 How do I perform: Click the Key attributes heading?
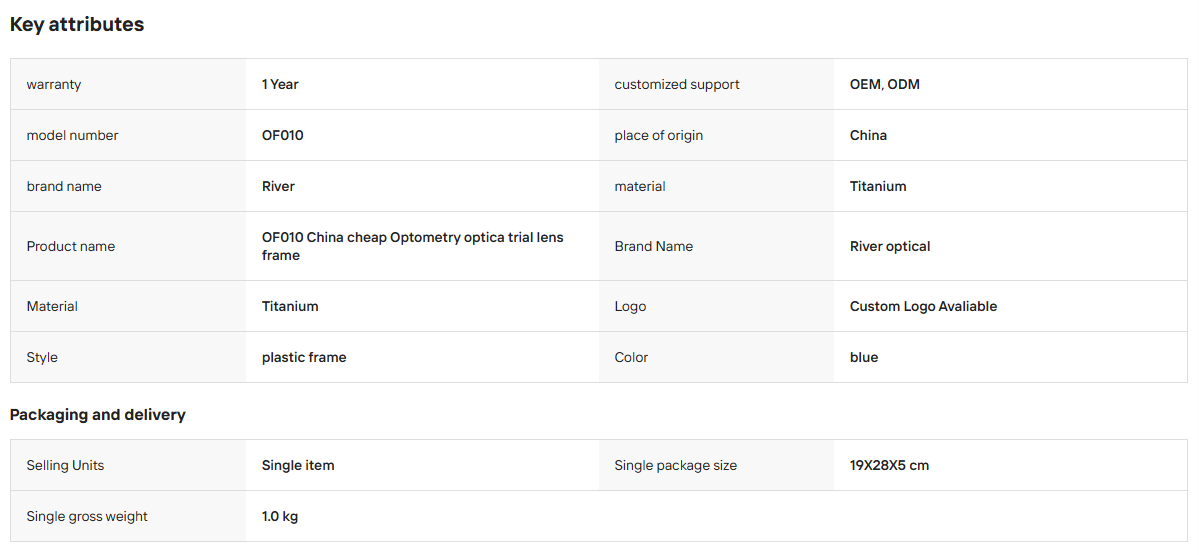(76, 24)
